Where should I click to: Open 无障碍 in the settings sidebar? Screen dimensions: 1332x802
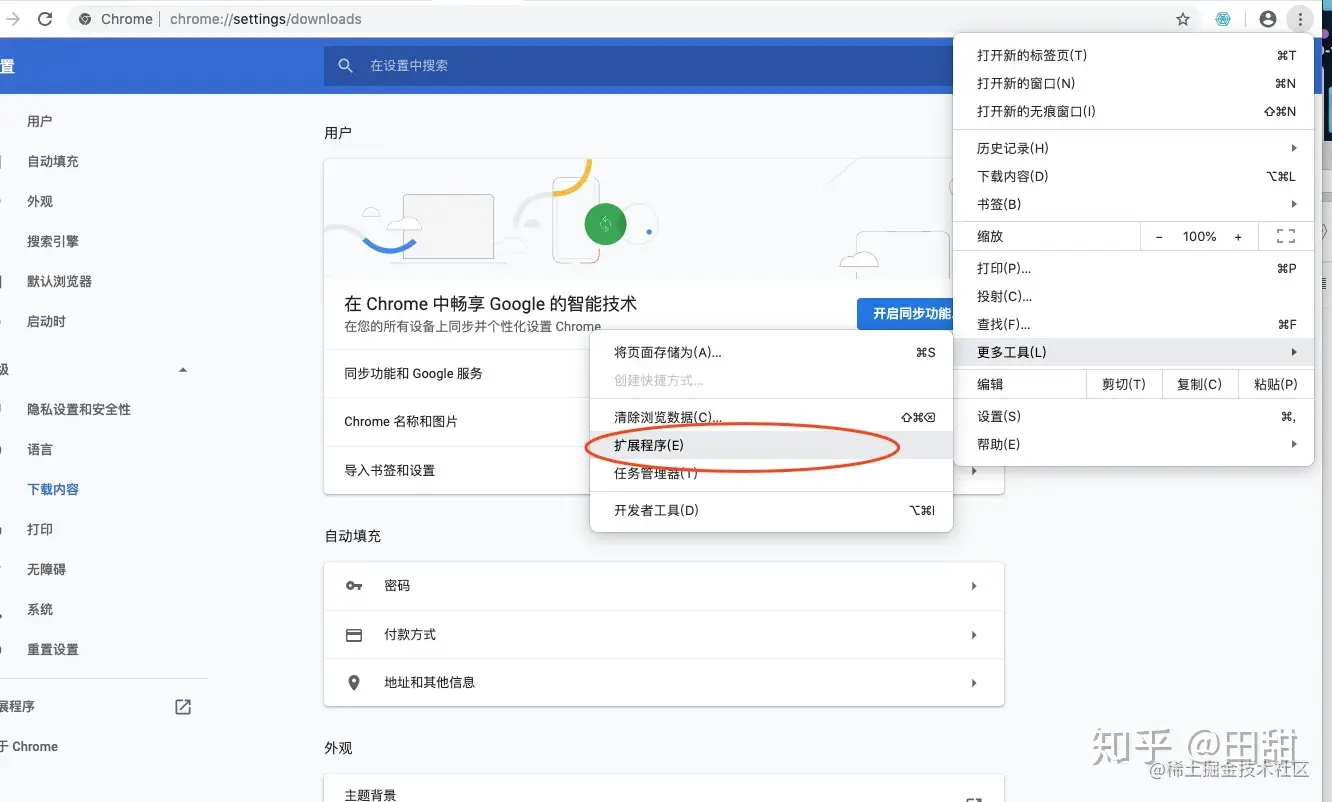pyautogui.click(x=47, y=569)
